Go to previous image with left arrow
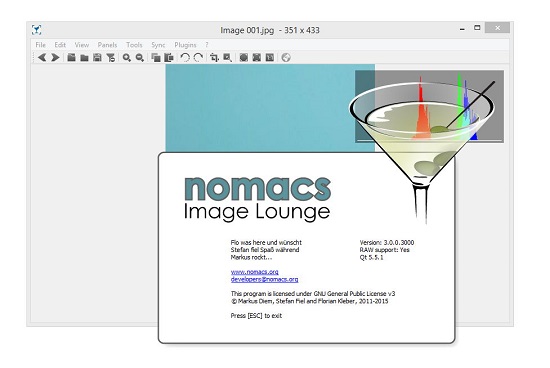Screen dimensions: 550x368 (42, 58)
